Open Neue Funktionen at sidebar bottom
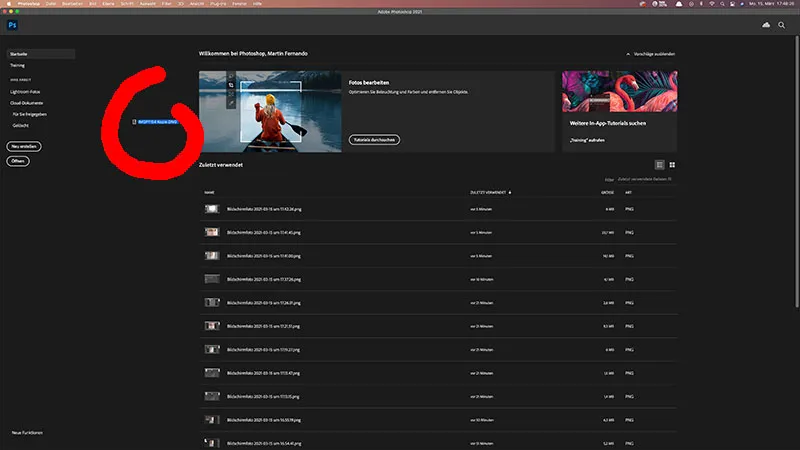Image resolution: width=800 pixels, height=450 pixels. (x=27, y=433)
